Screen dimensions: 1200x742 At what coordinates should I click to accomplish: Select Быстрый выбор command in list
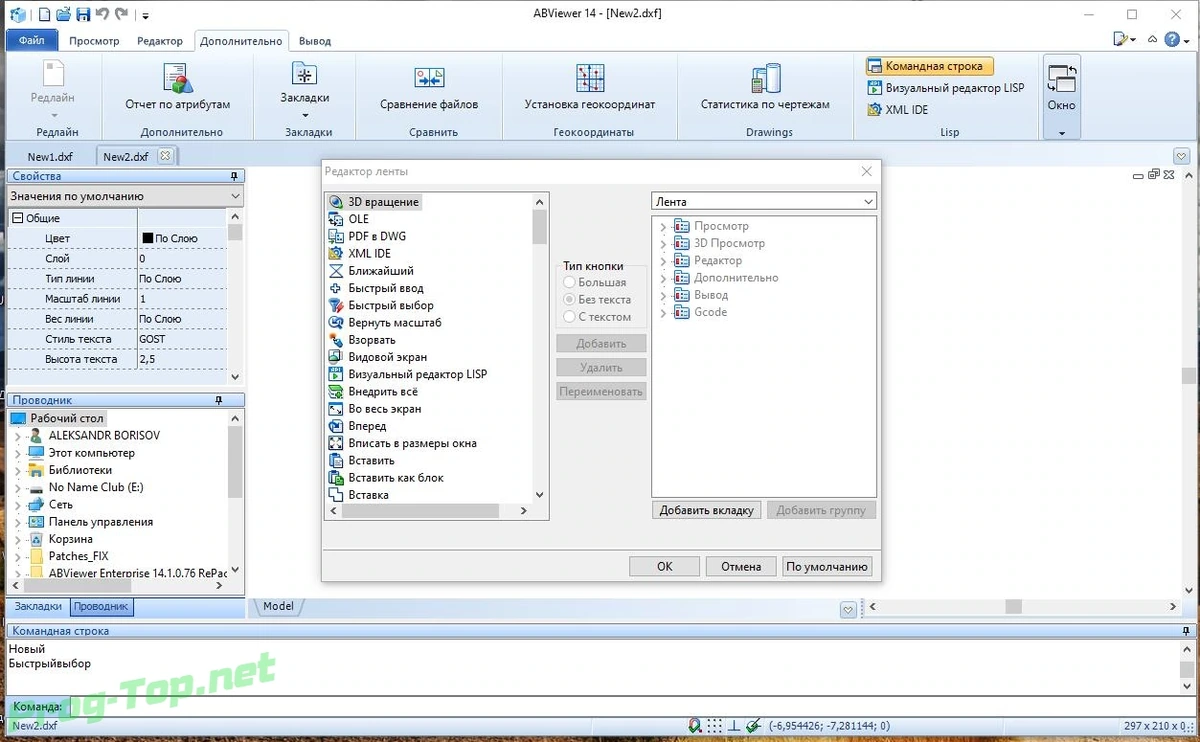(381, 305)
